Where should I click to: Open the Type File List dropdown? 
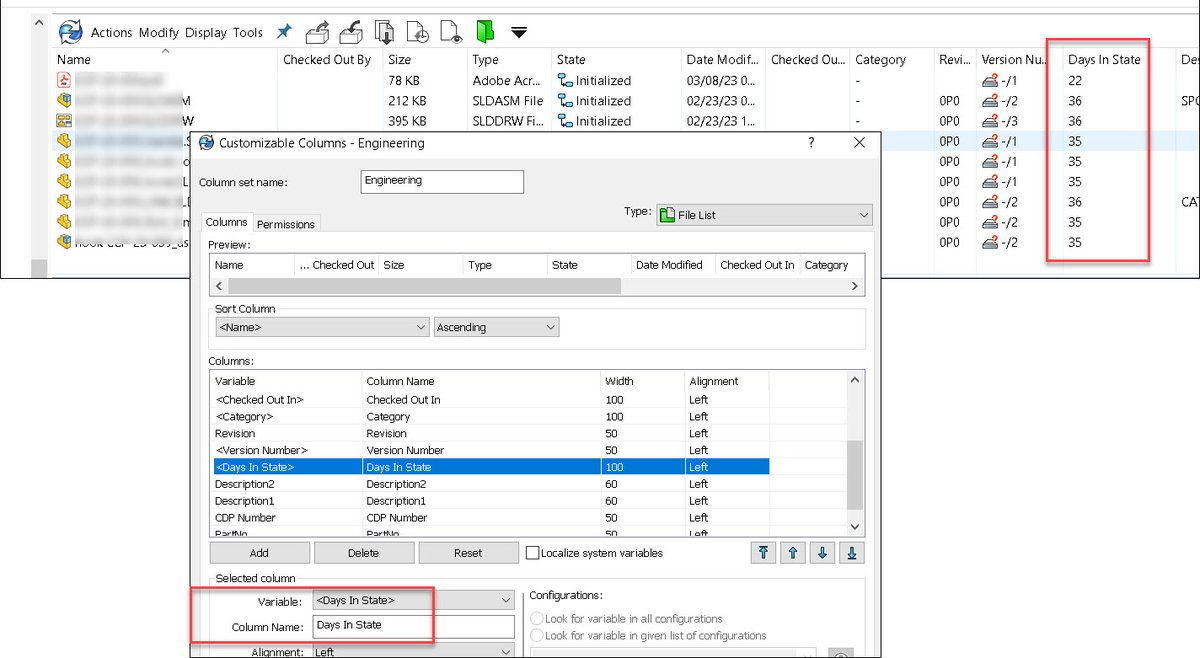pyautogui.click(x=765, y=214)
